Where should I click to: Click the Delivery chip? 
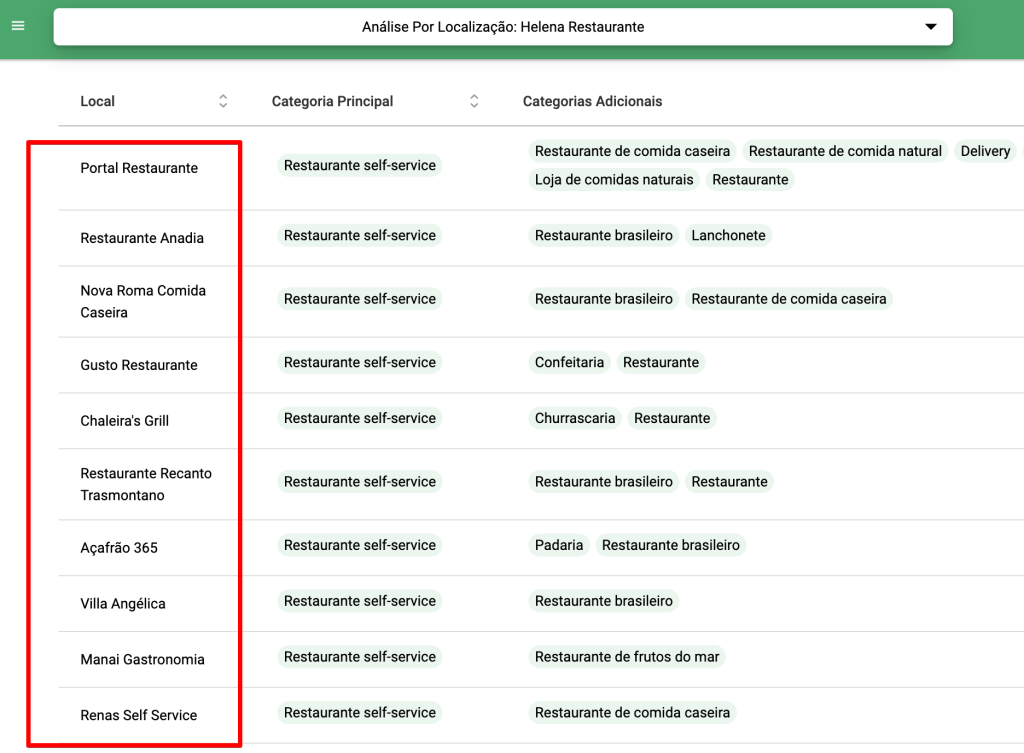click(985, 151)
